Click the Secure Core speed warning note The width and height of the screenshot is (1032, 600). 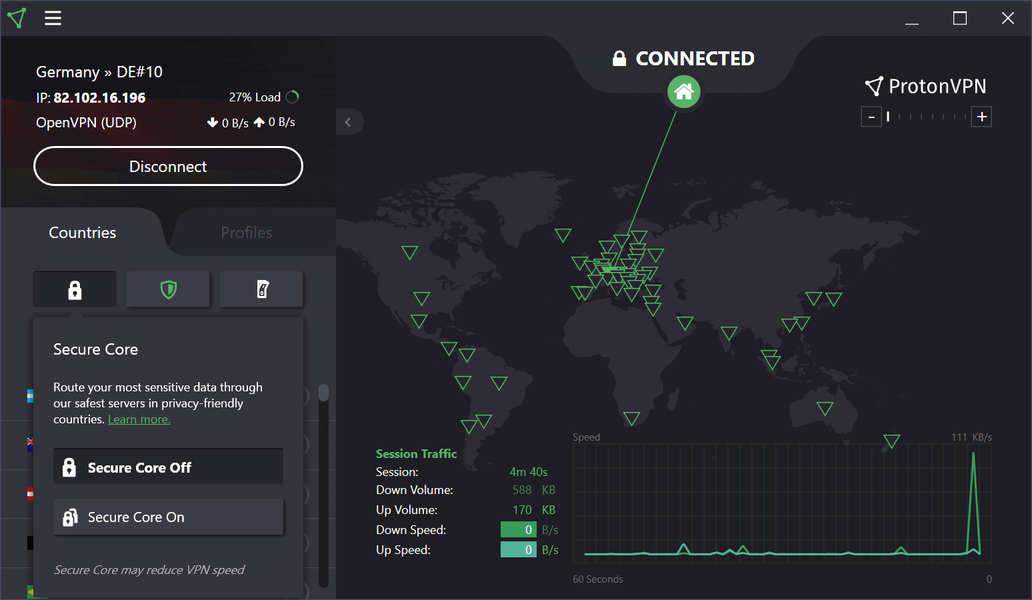(x=149, y=570)
